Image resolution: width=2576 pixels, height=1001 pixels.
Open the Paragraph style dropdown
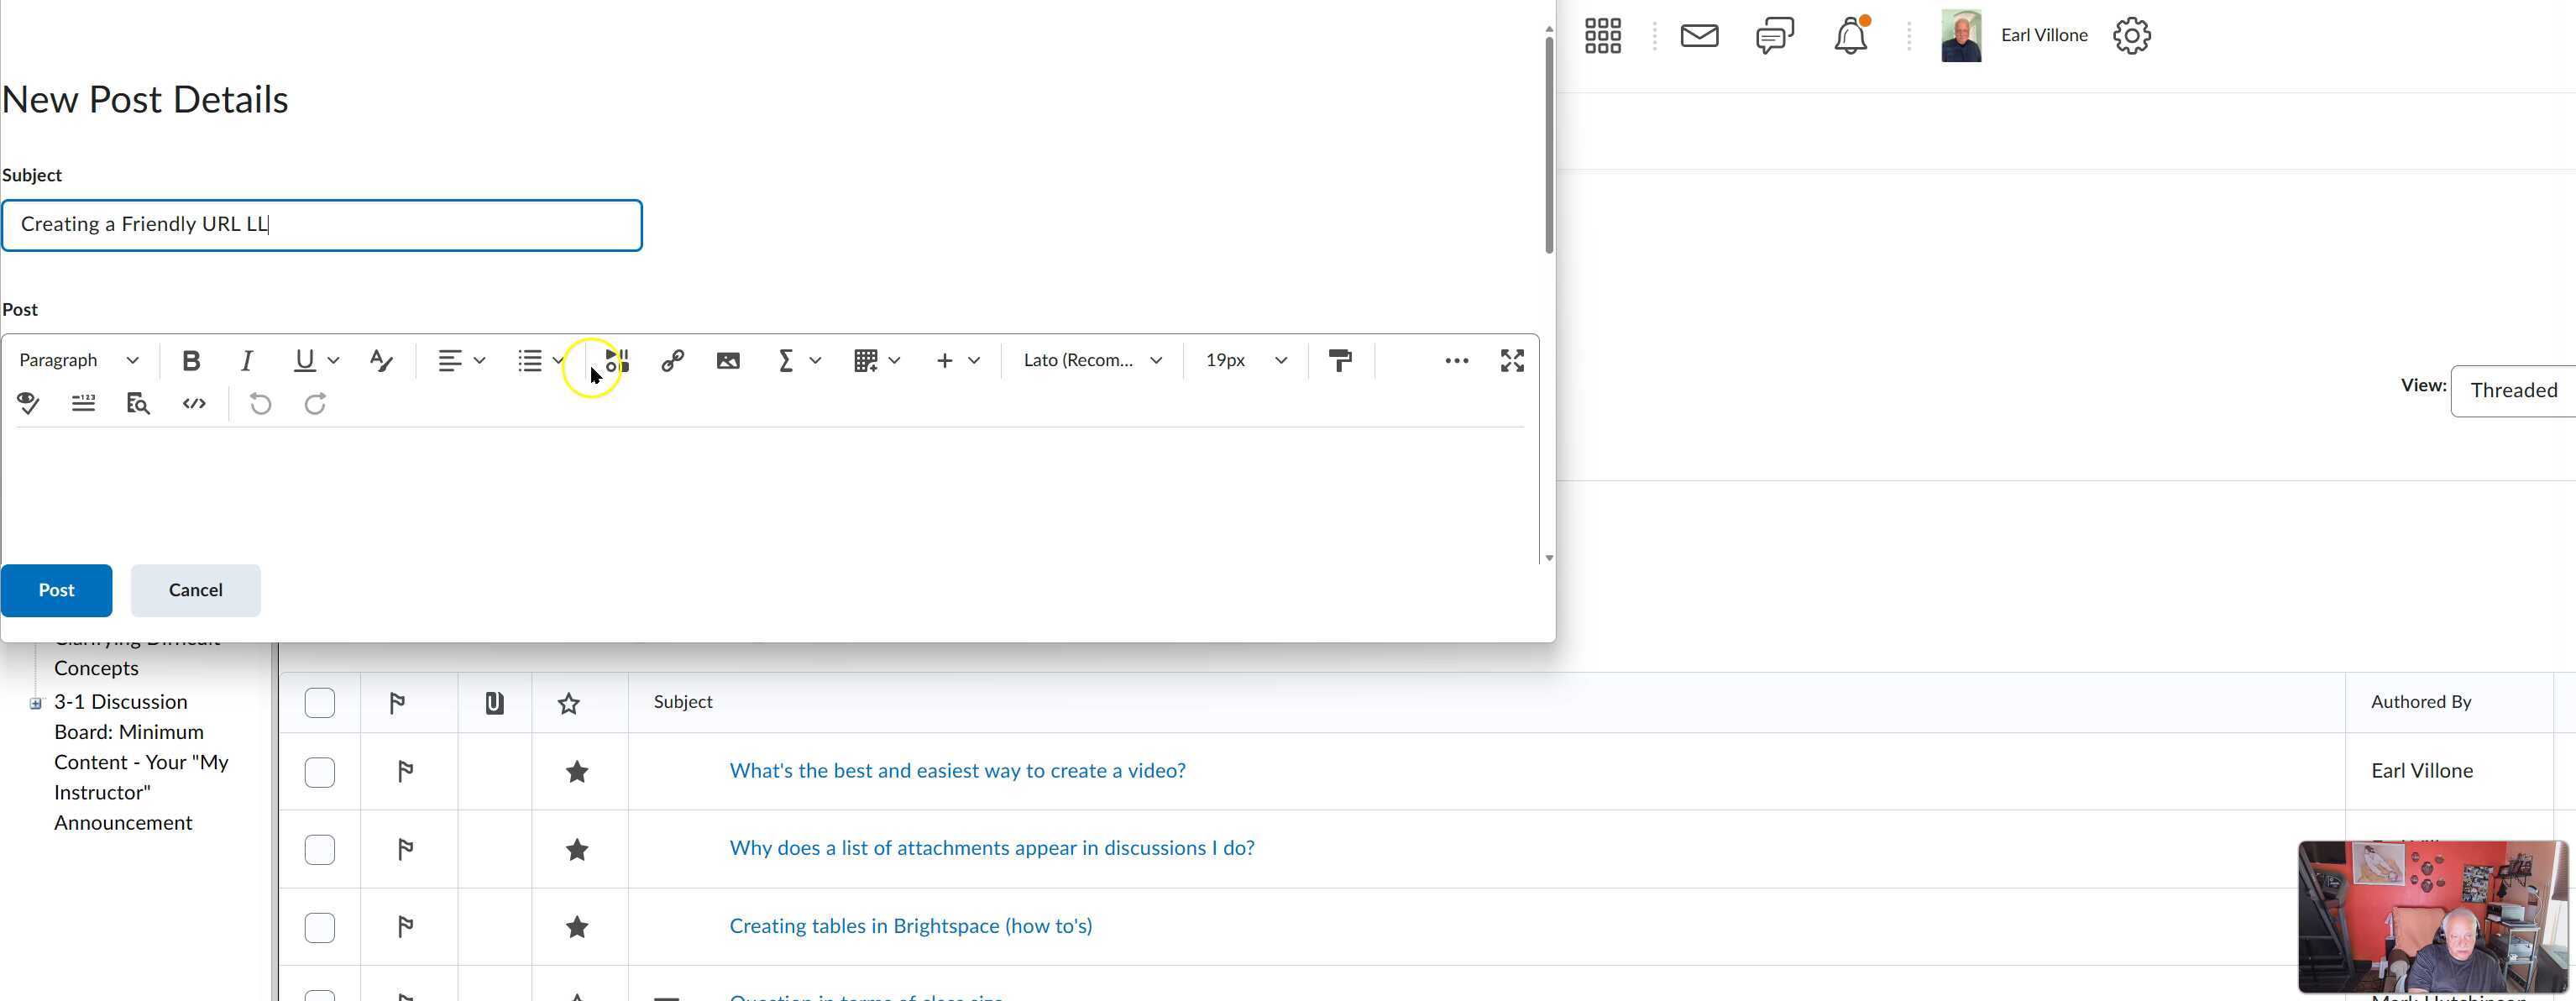[78, 361]
